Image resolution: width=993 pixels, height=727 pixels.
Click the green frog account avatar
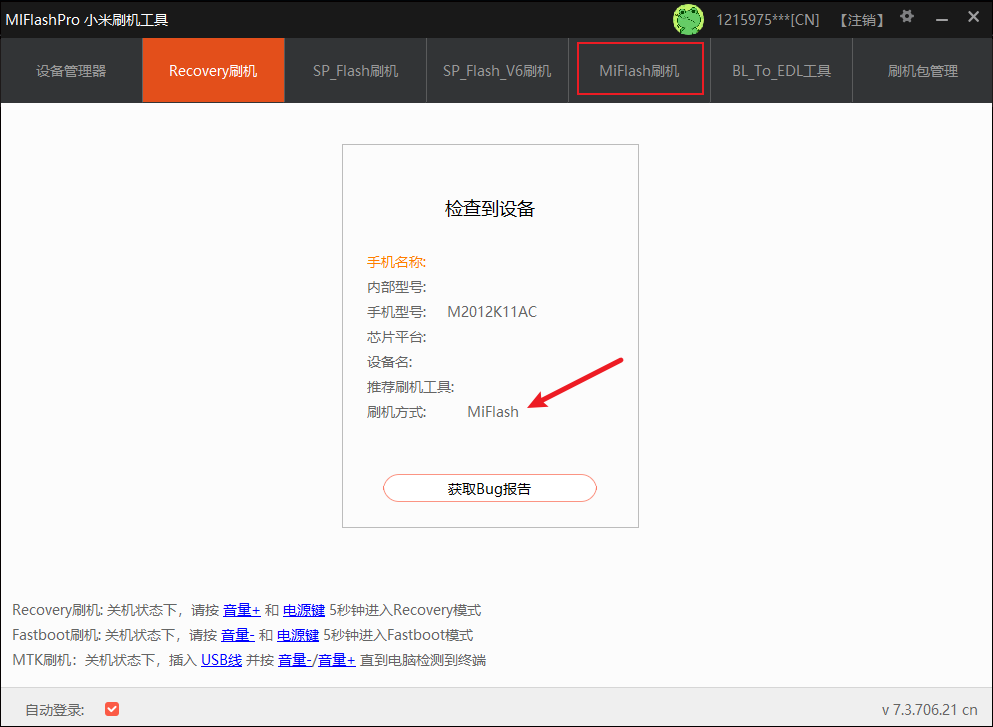(688, 20)
